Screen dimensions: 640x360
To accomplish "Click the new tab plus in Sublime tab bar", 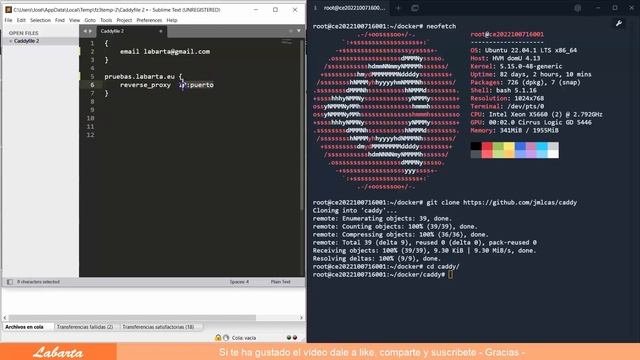I will [x=291, y=31].
